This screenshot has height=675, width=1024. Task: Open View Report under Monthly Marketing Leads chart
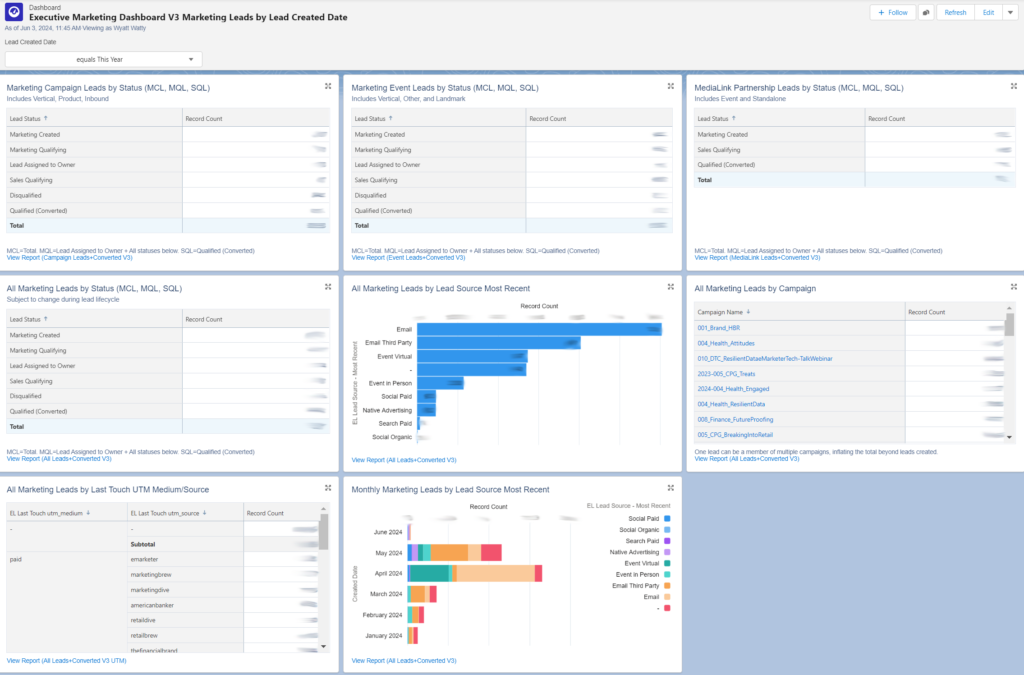pos(404,661)
